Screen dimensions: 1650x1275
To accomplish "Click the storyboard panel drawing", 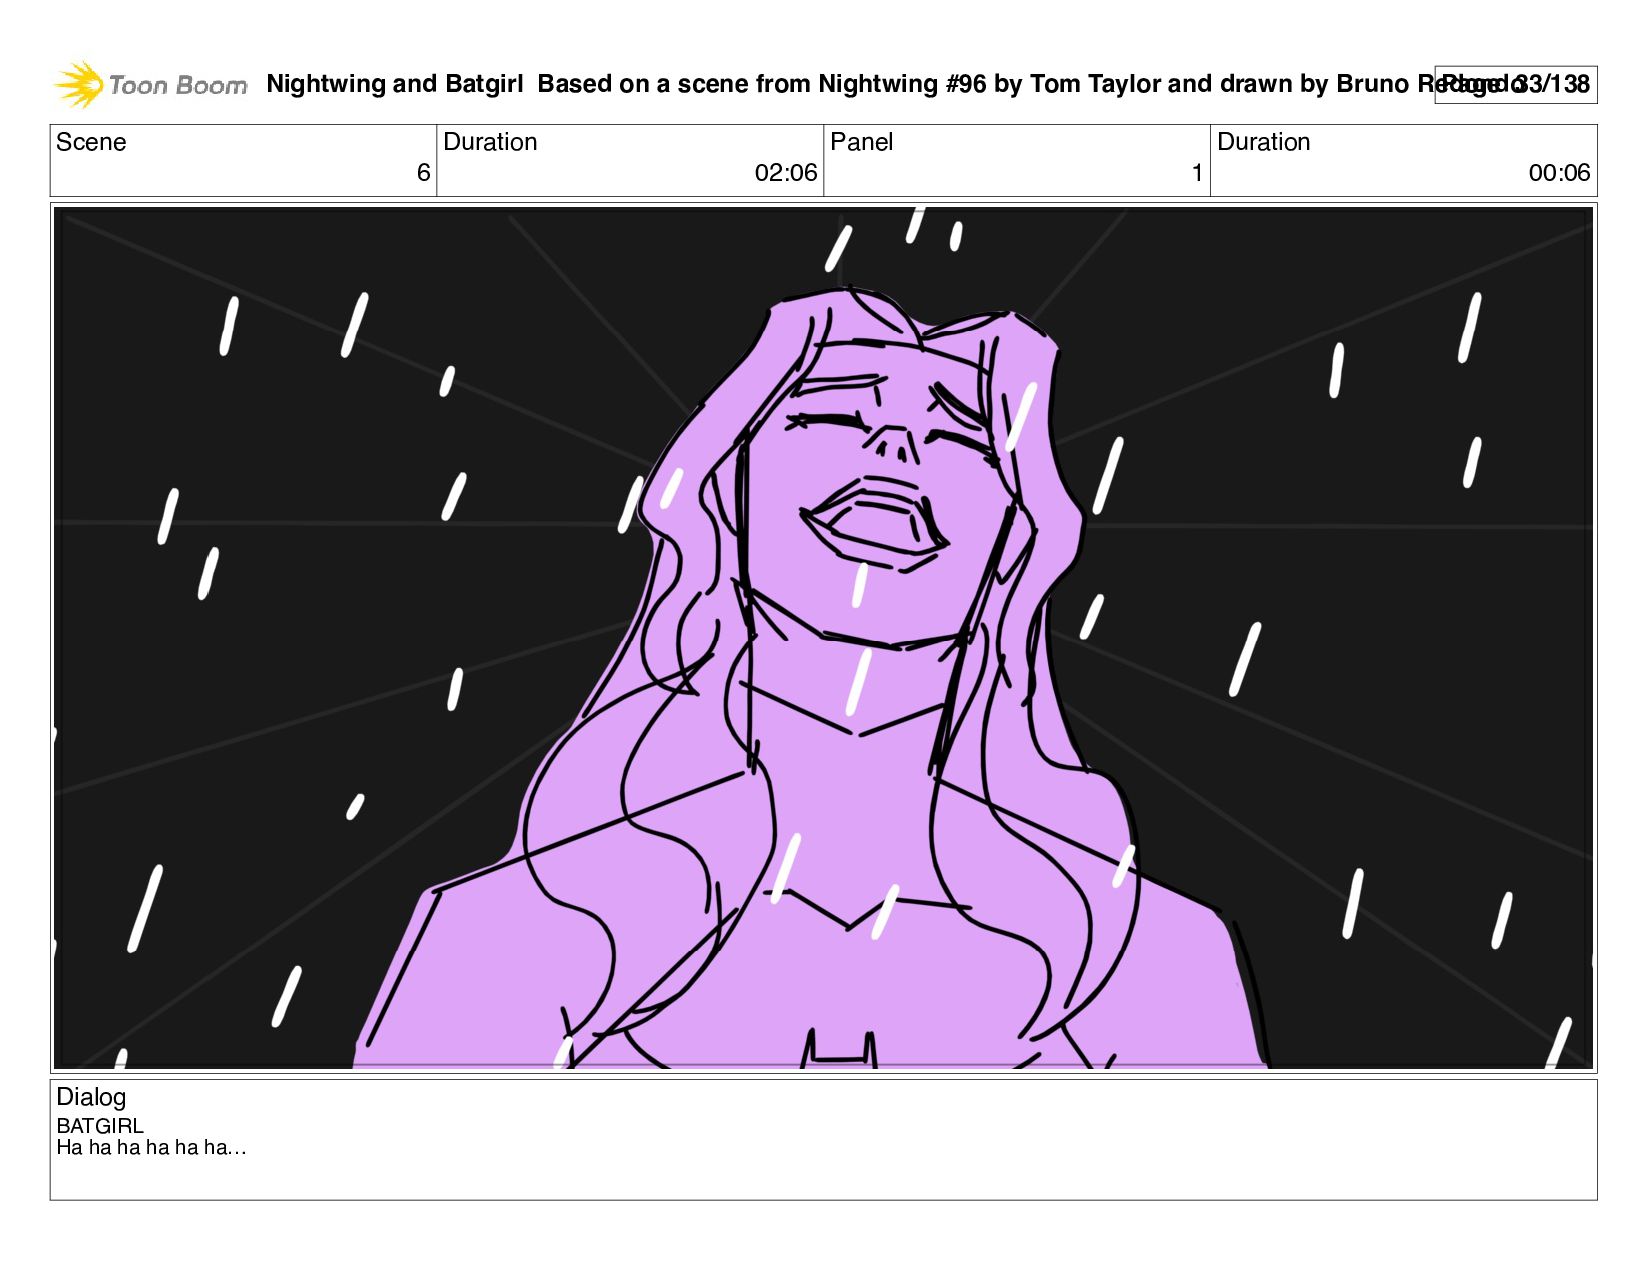I will [x=823, y=638].
